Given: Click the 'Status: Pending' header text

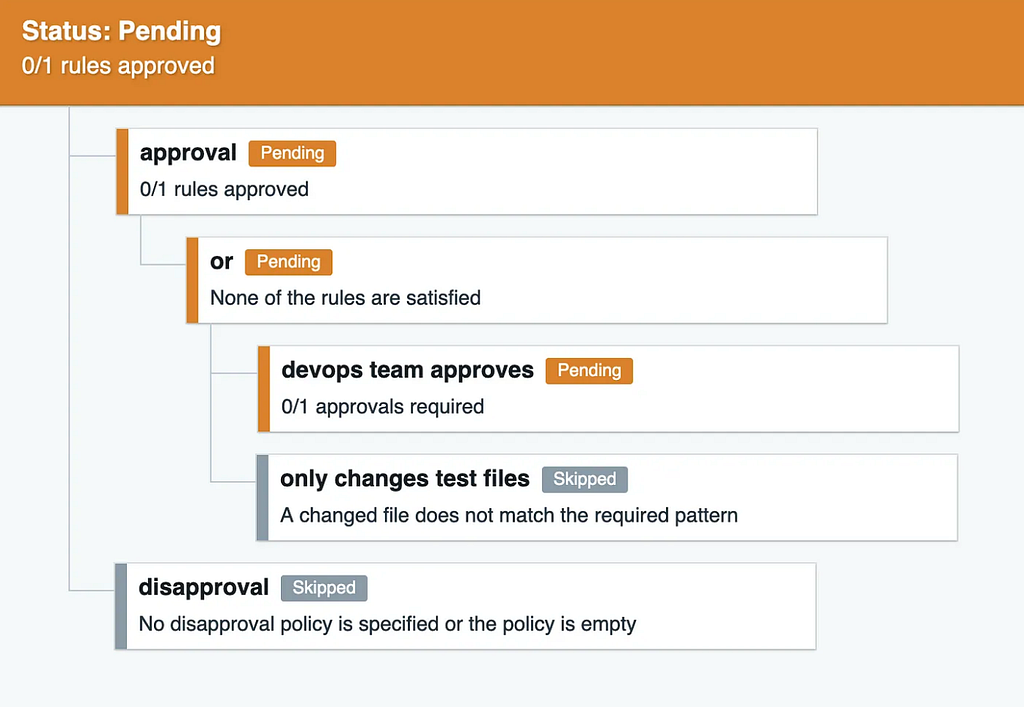Looking at the screenshot, I should tap(121, 31).
